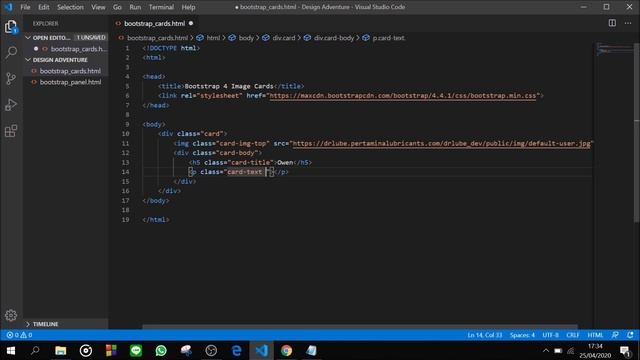
Task: Select the bootstrap_cards.html editor tab
Action: click(x=154, y=24)
